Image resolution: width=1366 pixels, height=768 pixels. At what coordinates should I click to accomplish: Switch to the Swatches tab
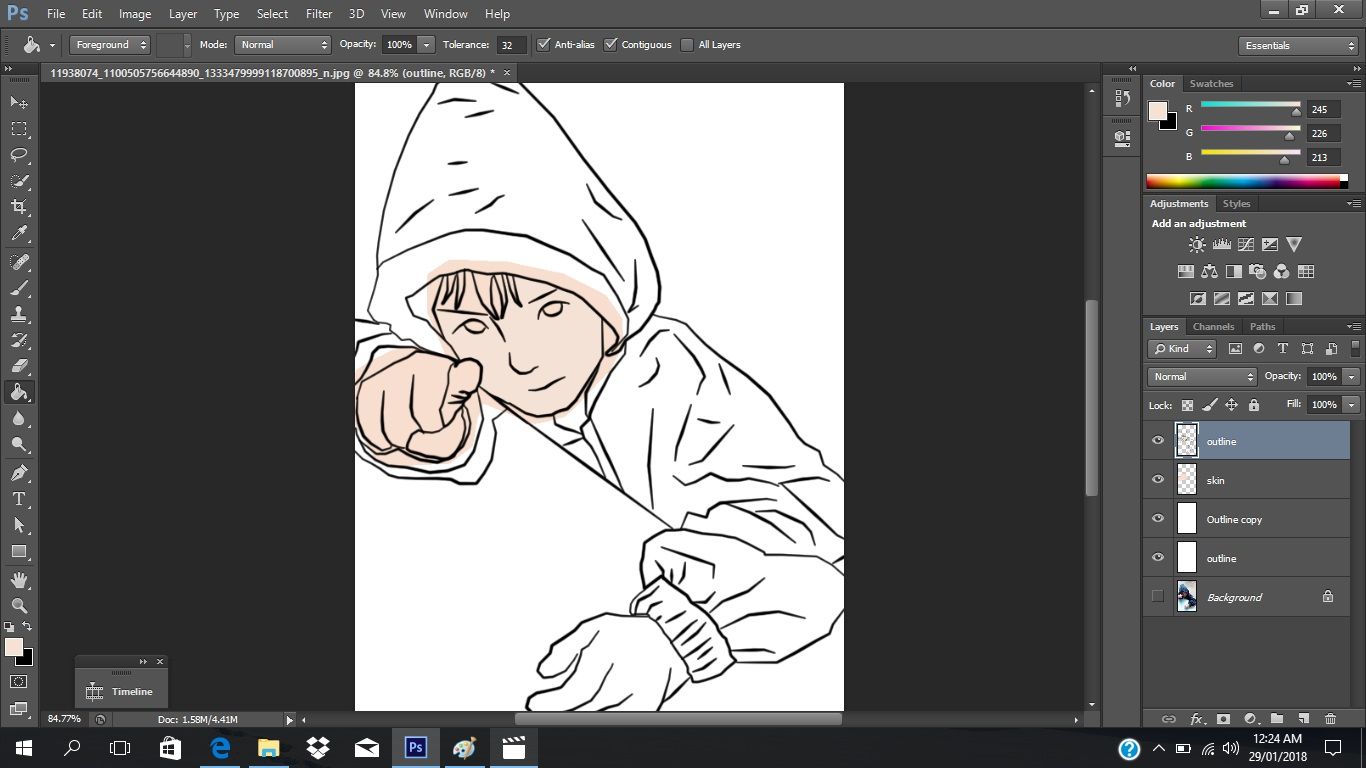pos(1211,84)
